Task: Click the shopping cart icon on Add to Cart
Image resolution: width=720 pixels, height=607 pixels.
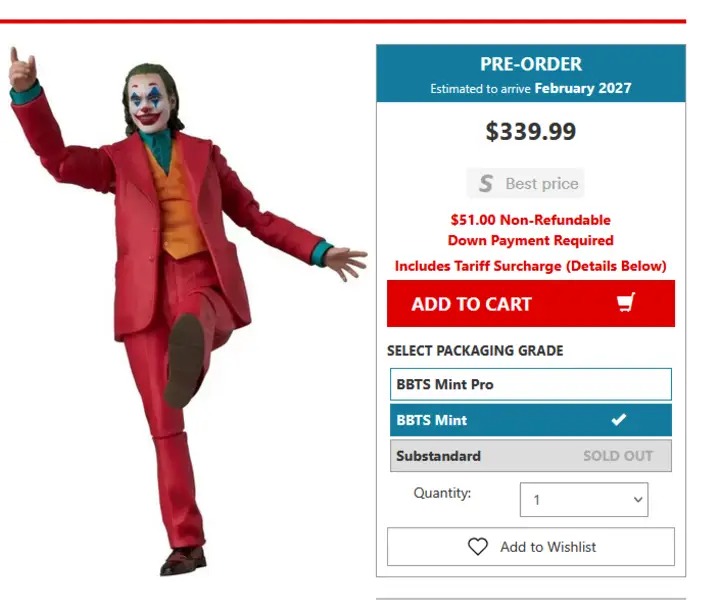Action: (x=626, y=303)
